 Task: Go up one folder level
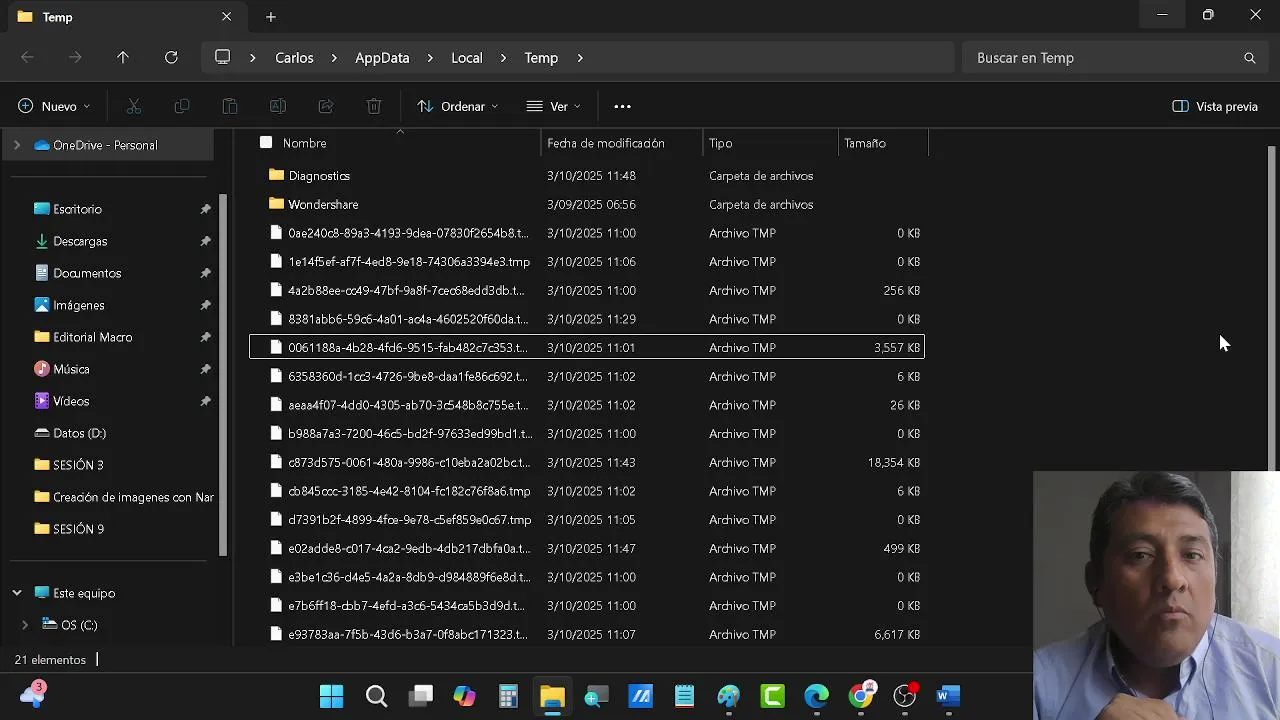coord(123,58)
